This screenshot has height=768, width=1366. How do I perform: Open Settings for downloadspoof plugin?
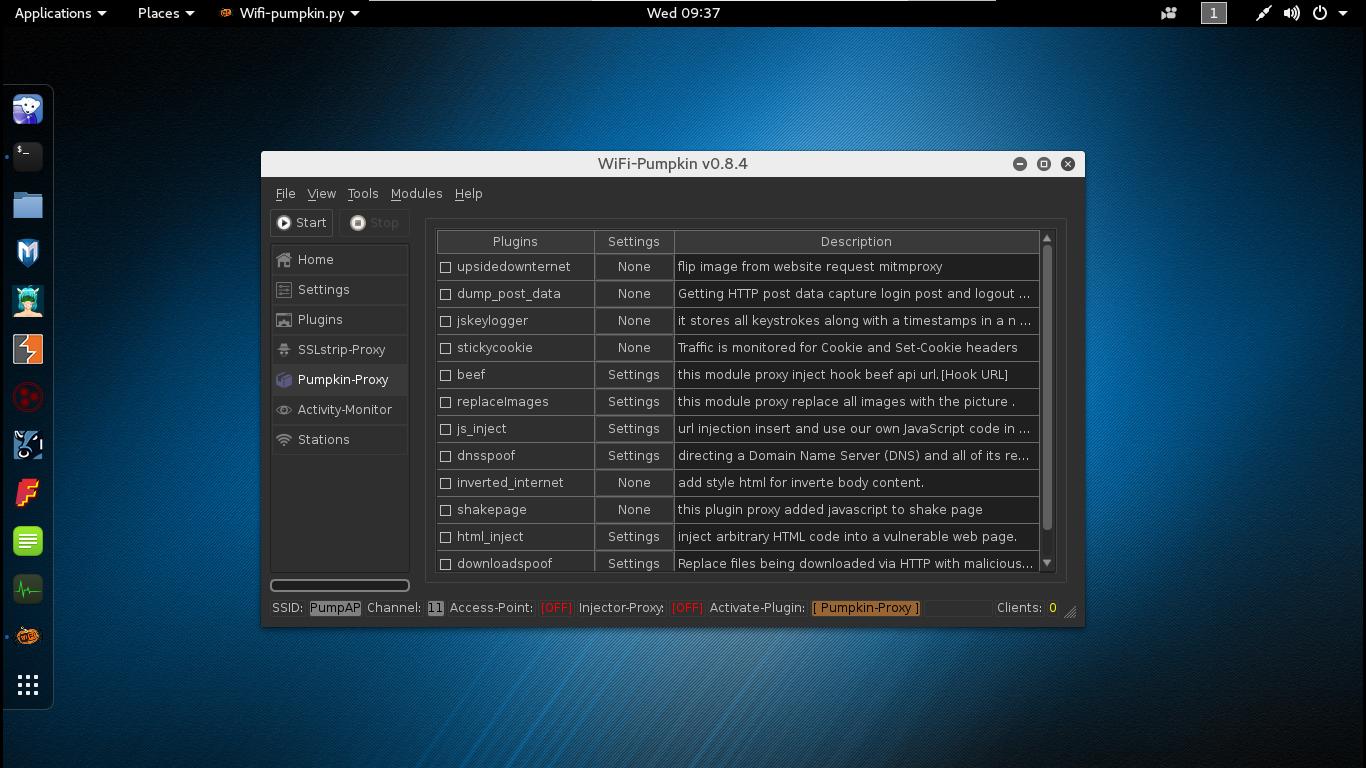tap(634, 564)
